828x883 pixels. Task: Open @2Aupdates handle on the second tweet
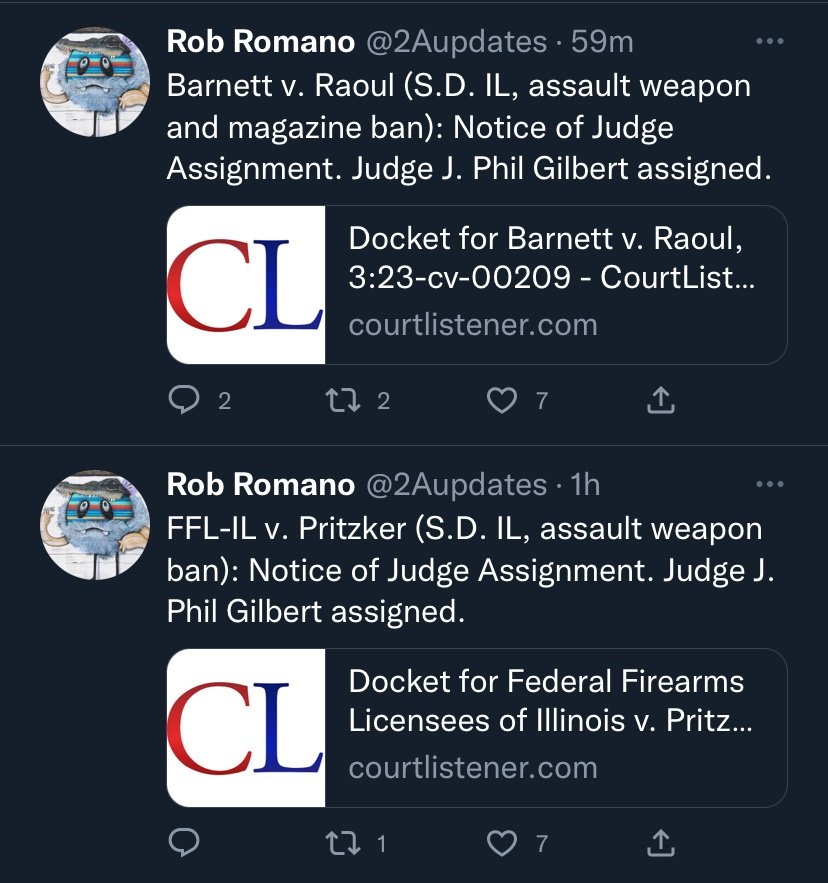coord(457,485)
